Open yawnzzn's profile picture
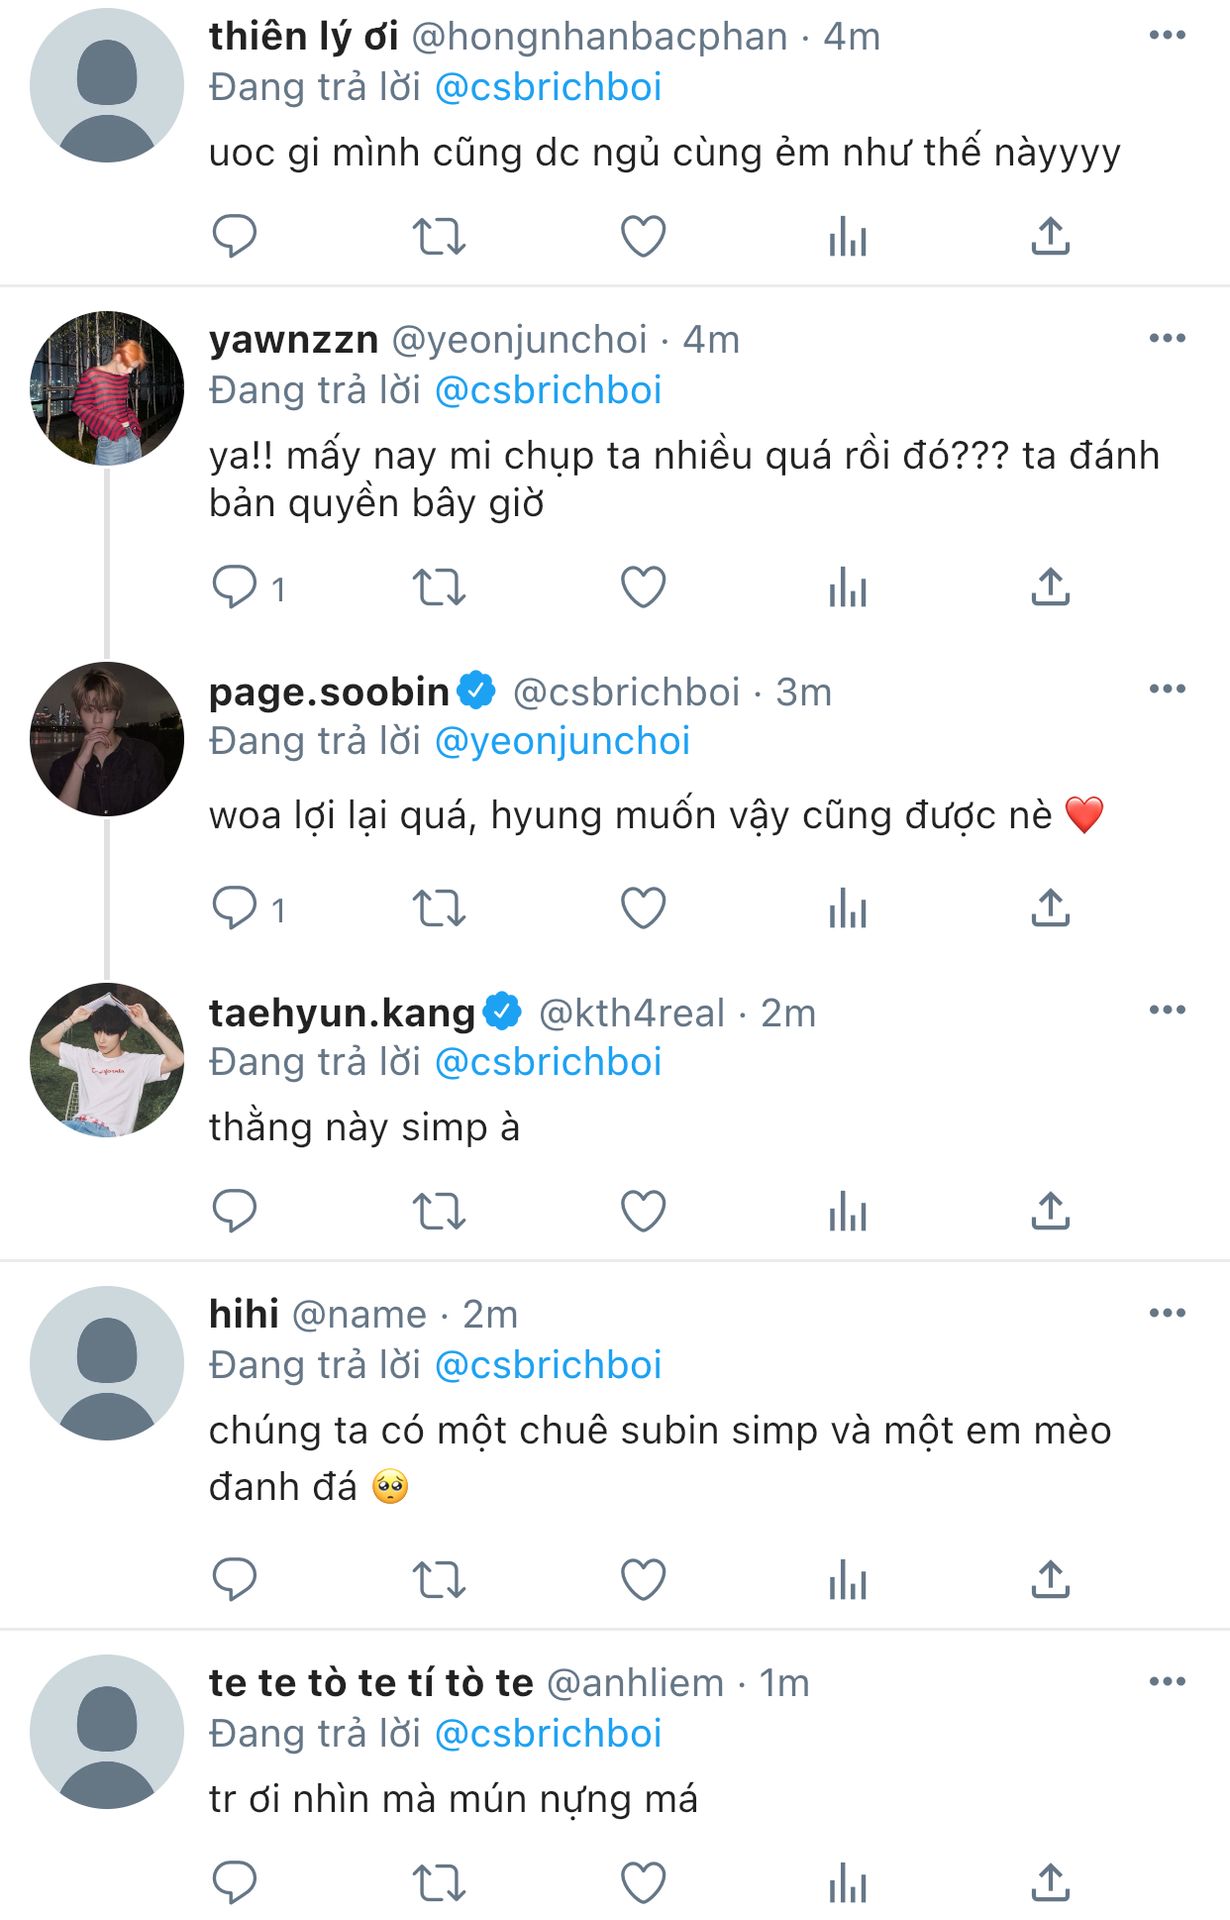 pyautogui.click(x=107, y=389)
